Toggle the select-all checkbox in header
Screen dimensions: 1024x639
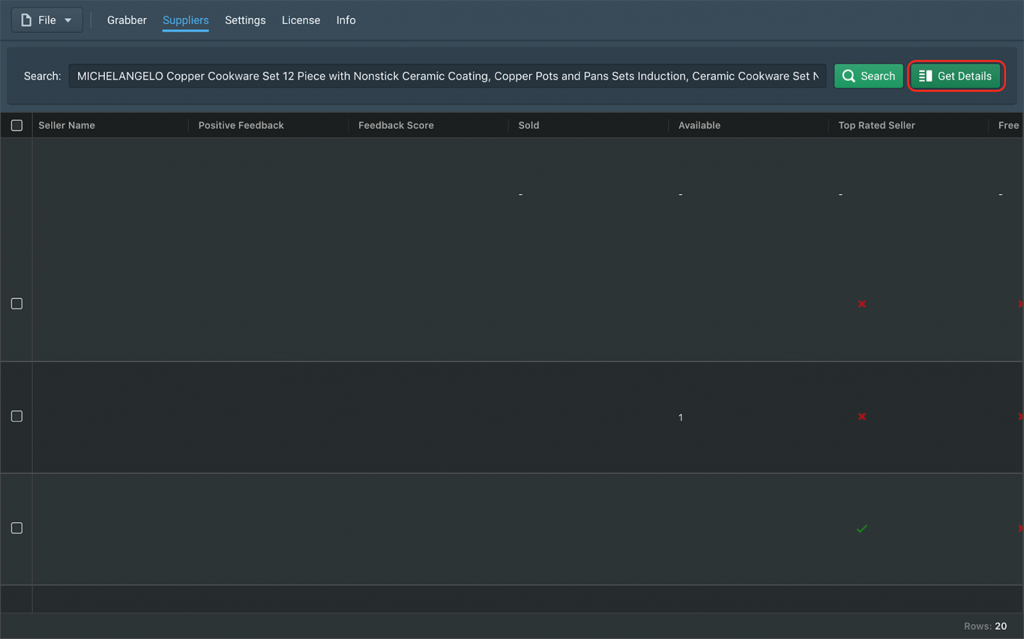17,126
